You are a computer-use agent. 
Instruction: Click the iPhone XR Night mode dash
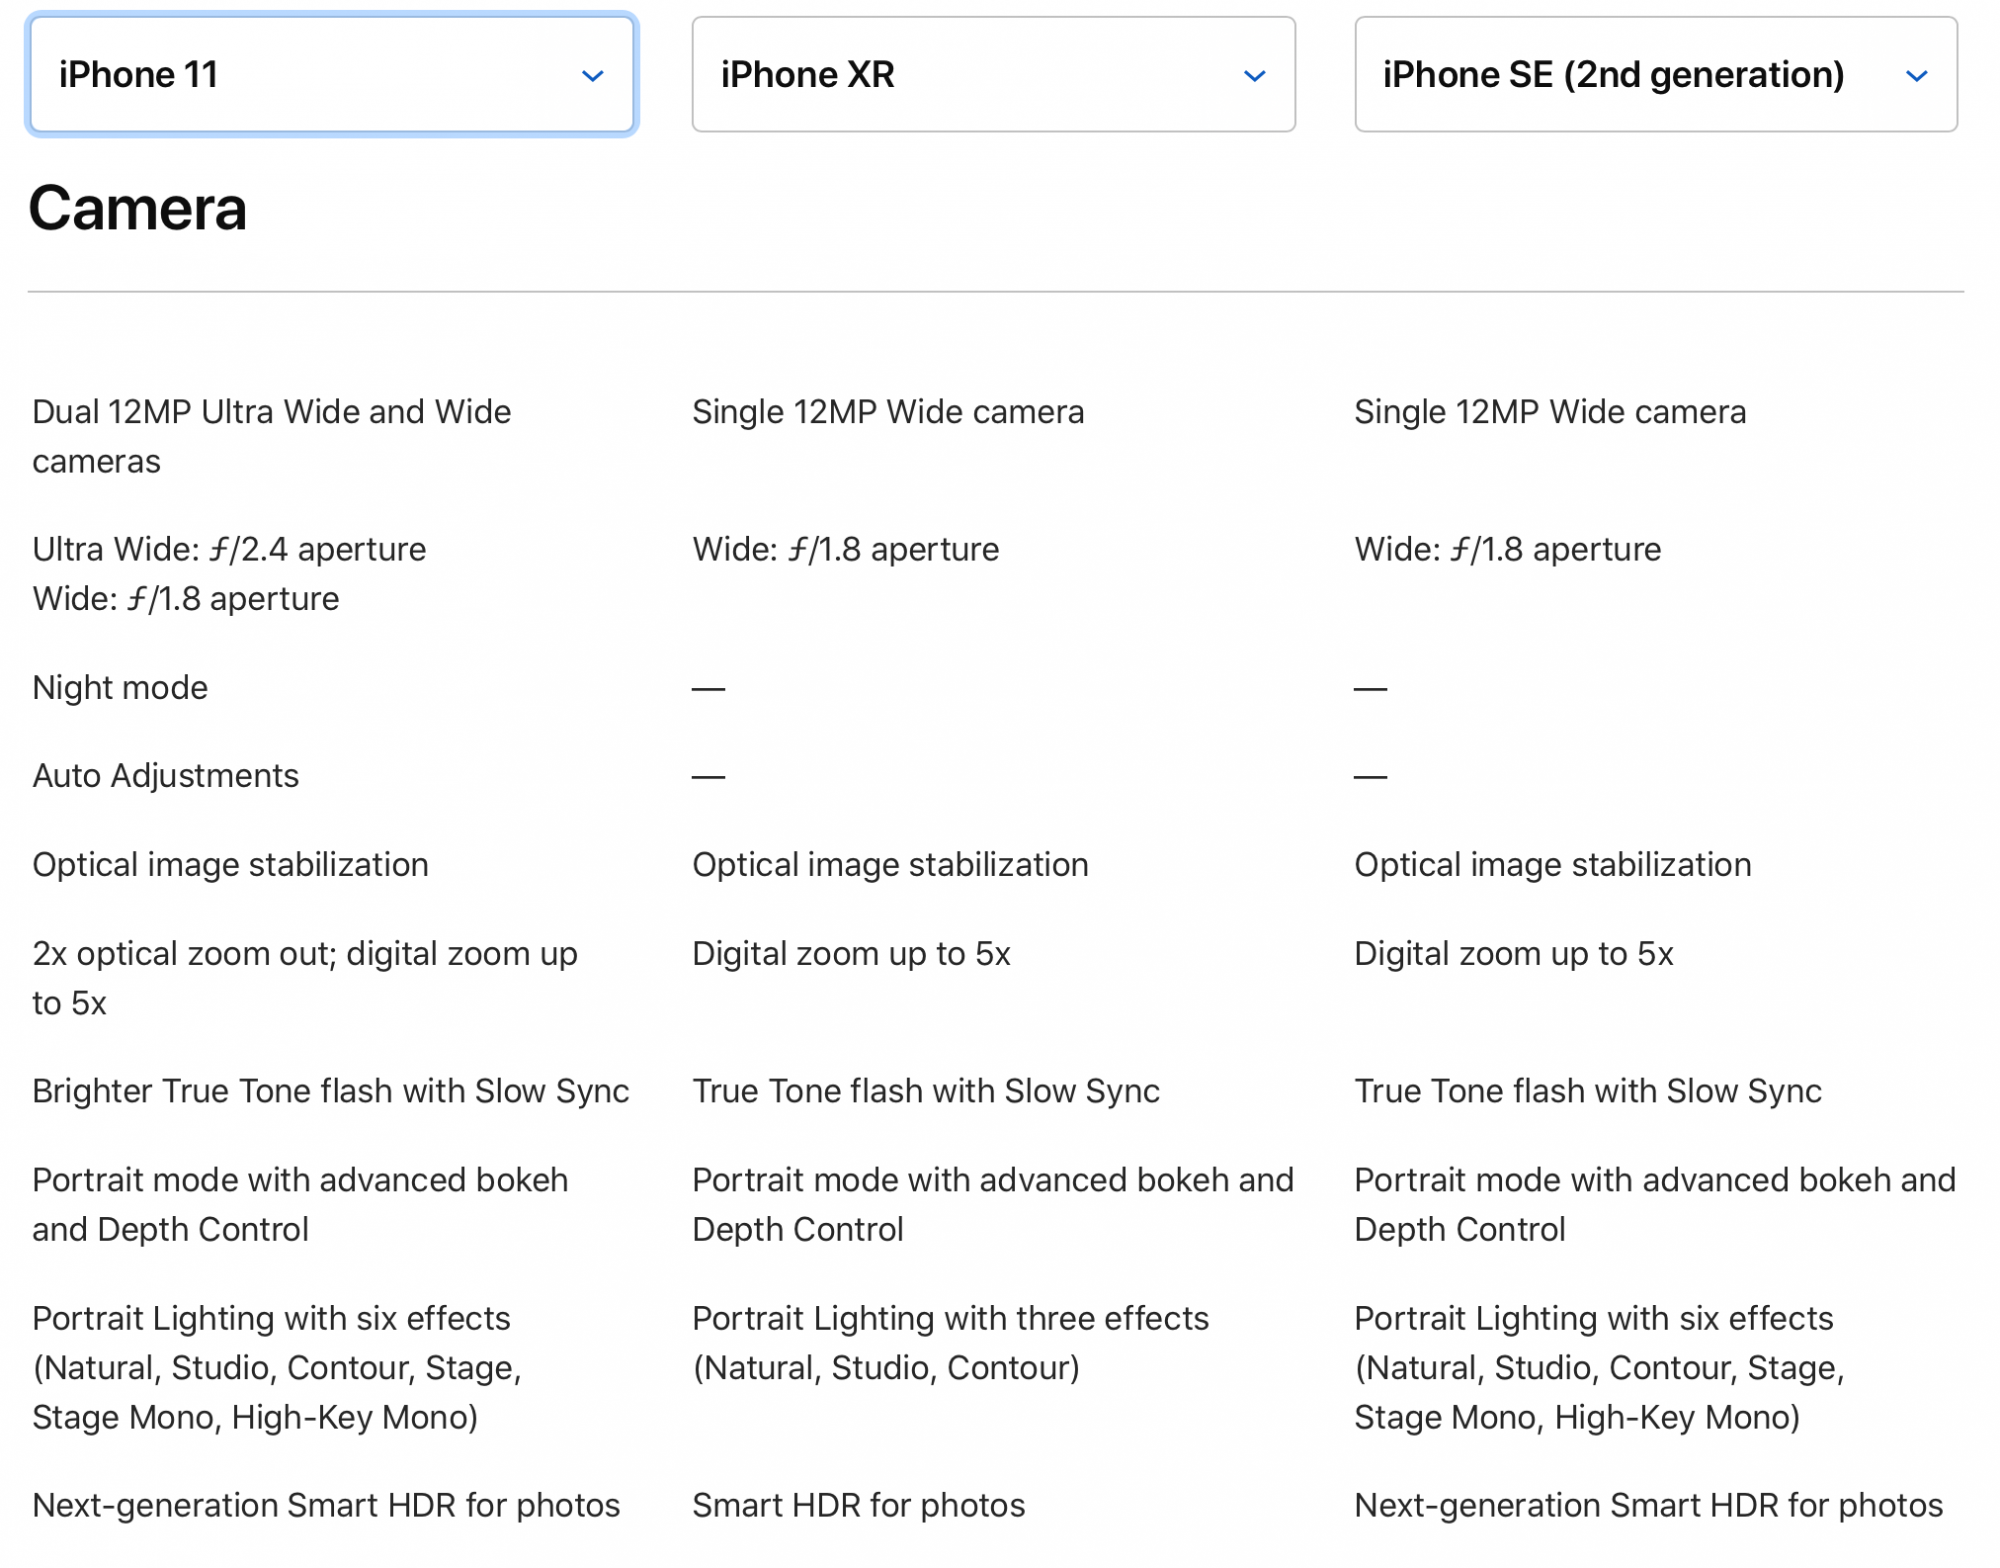pos(708,688)
